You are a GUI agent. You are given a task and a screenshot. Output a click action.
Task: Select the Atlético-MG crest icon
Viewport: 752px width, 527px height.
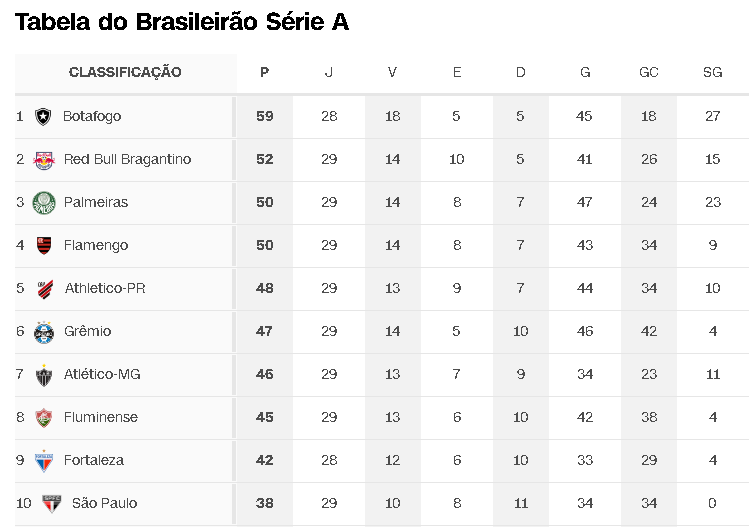44,375
